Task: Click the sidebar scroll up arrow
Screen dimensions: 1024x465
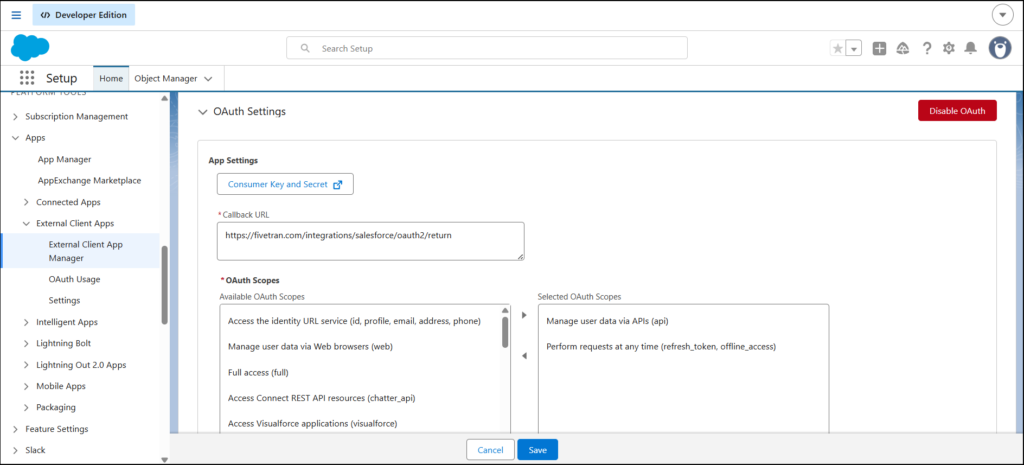Action: click(165, 98)
